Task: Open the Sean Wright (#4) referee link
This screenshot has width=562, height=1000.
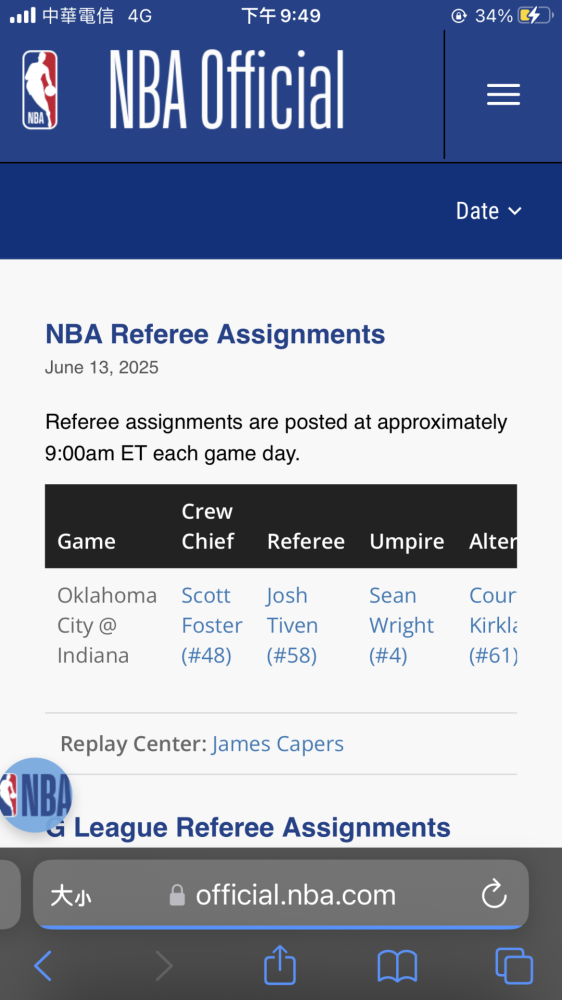Action: click(401, 626)
